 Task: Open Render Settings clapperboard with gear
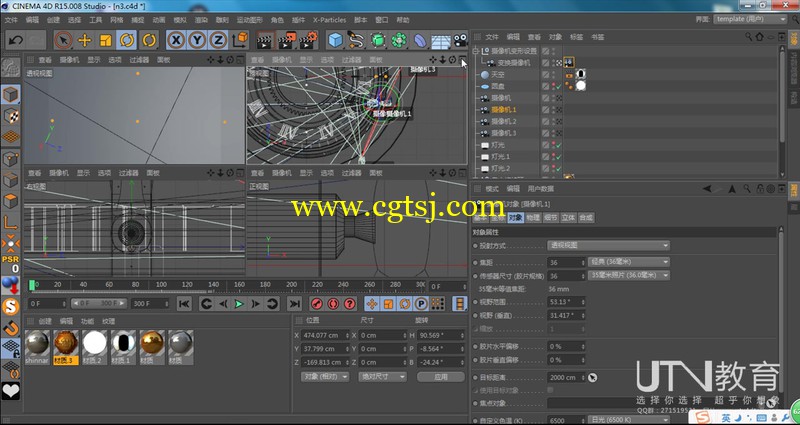click(309, 40)
